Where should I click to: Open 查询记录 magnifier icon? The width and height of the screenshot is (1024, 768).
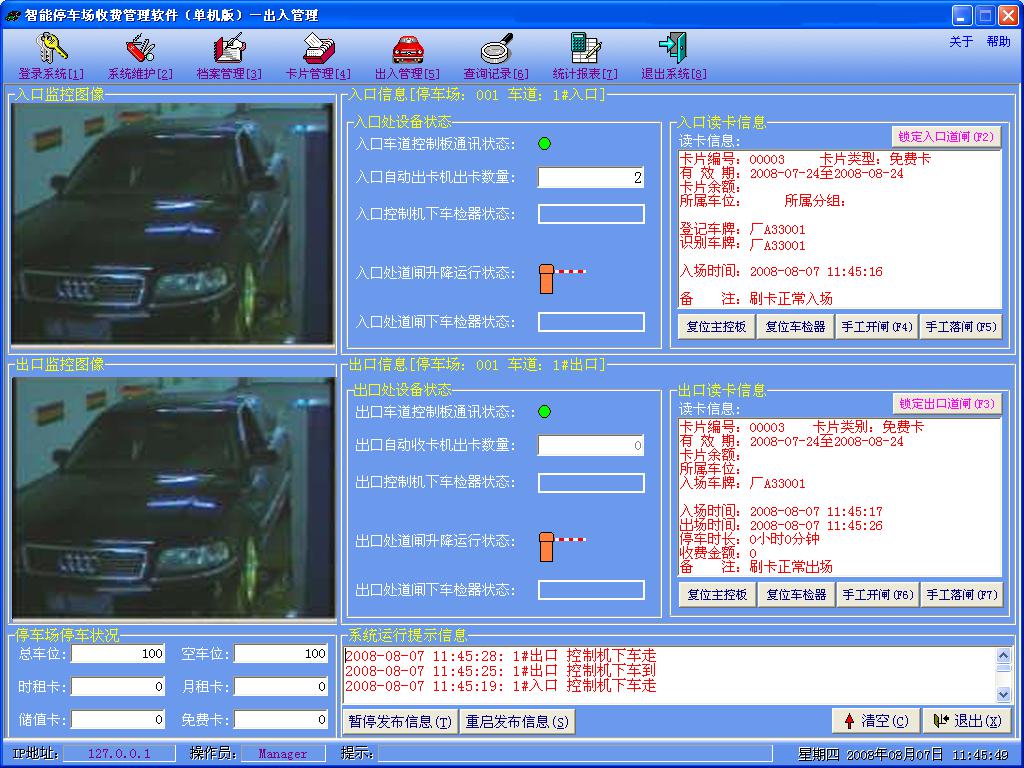tap(496, 48)
